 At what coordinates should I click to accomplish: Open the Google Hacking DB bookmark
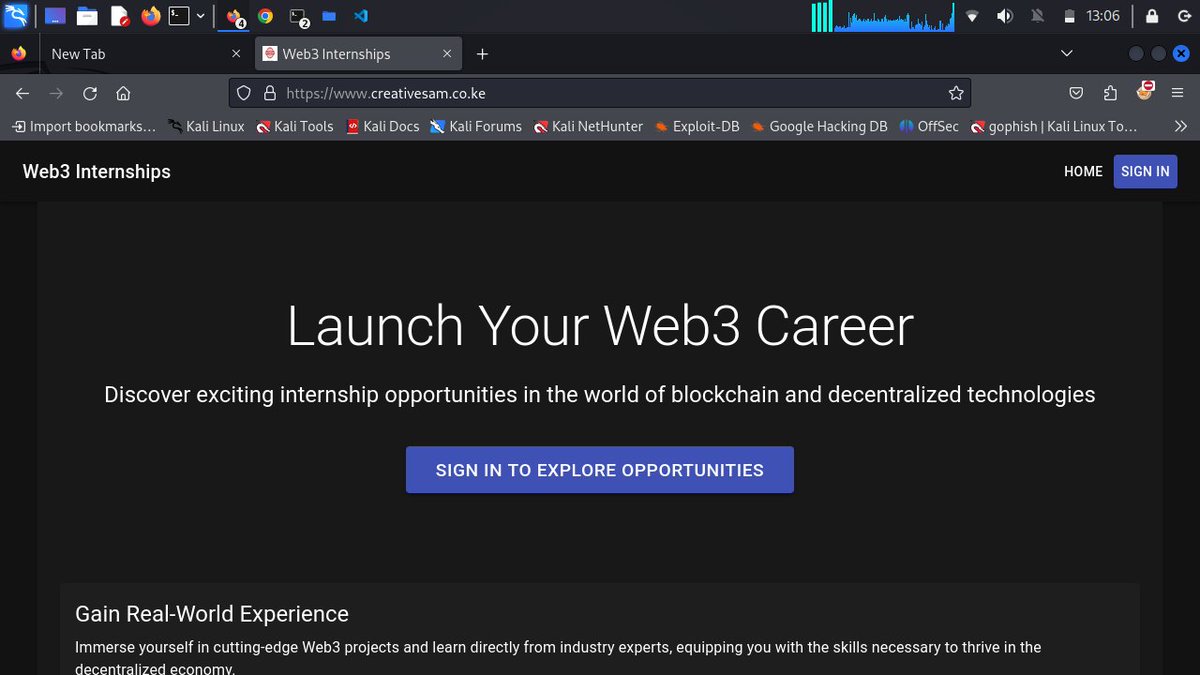click(x=819, y=126)
